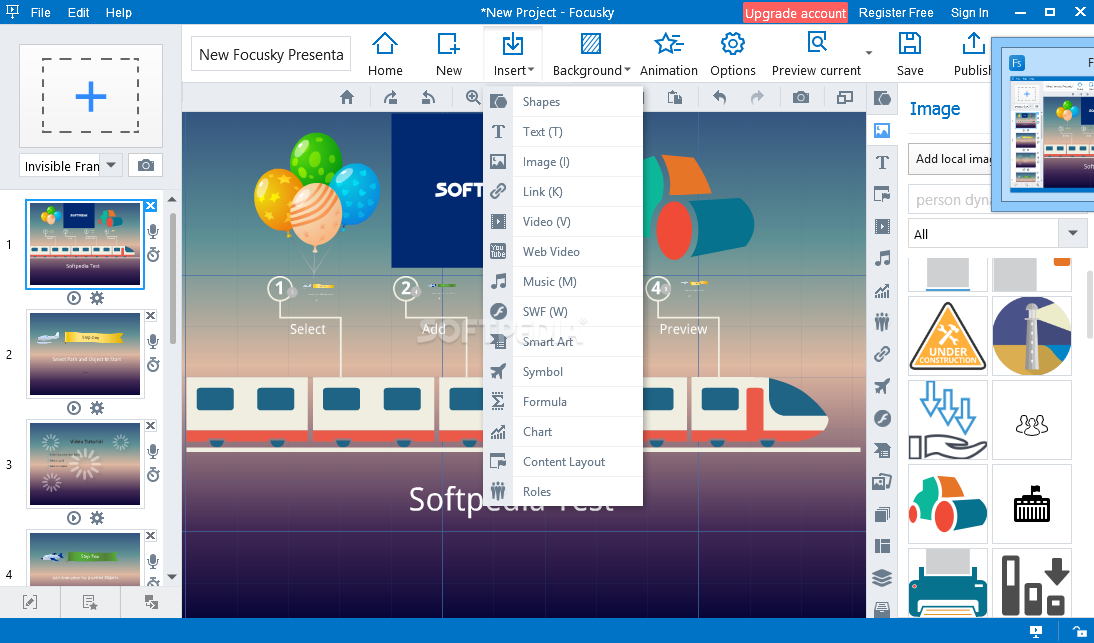1094x643 pixels.
Task: Delete slide 1 with its X button
Action: pos(151,206)
